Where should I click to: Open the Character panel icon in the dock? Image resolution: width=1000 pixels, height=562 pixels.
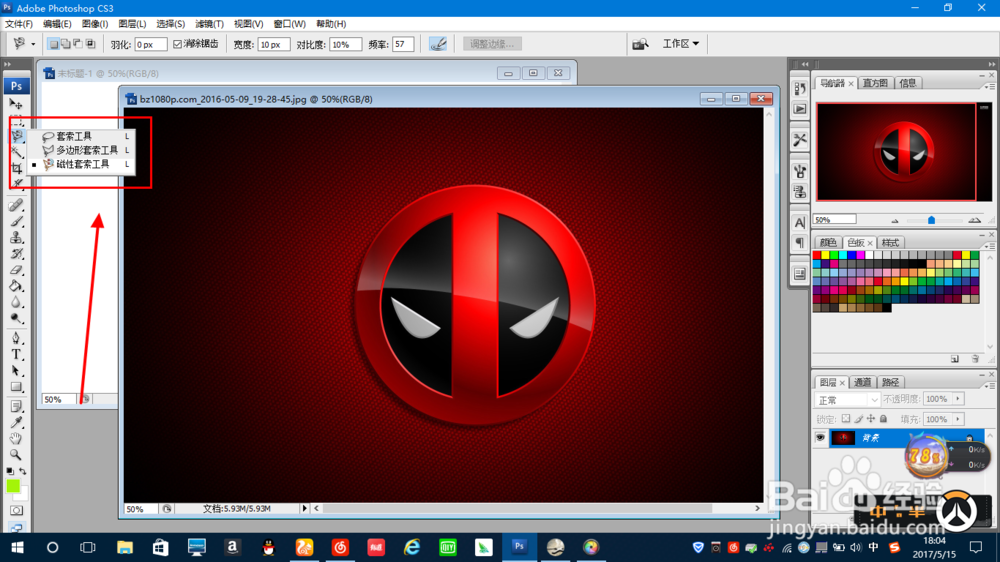click(800, 223)
